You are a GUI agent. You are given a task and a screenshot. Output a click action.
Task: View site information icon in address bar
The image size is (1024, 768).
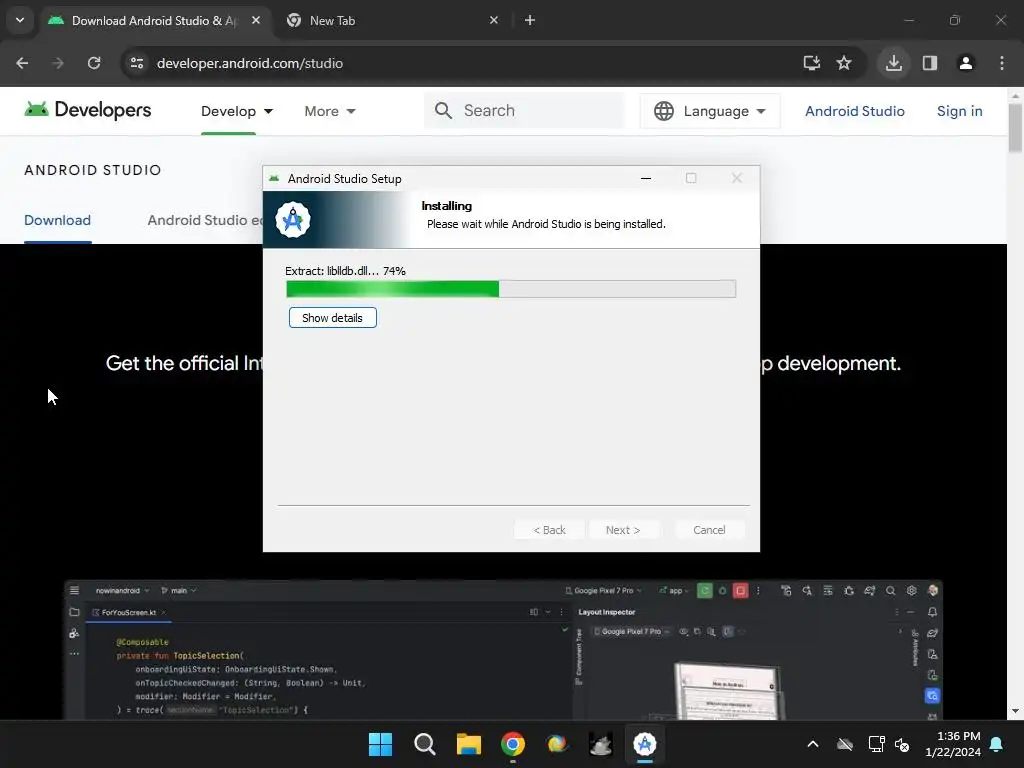pos(137,63)
